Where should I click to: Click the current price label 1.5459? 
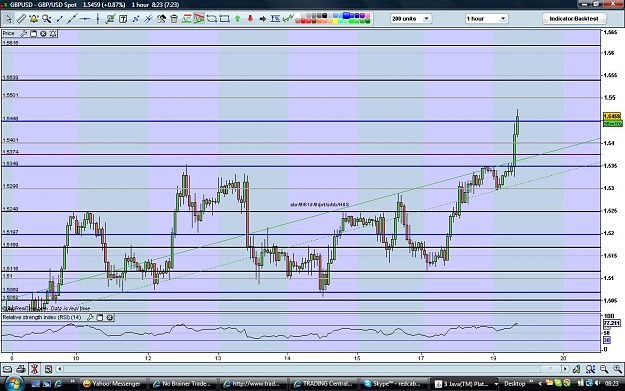[611, 116]
